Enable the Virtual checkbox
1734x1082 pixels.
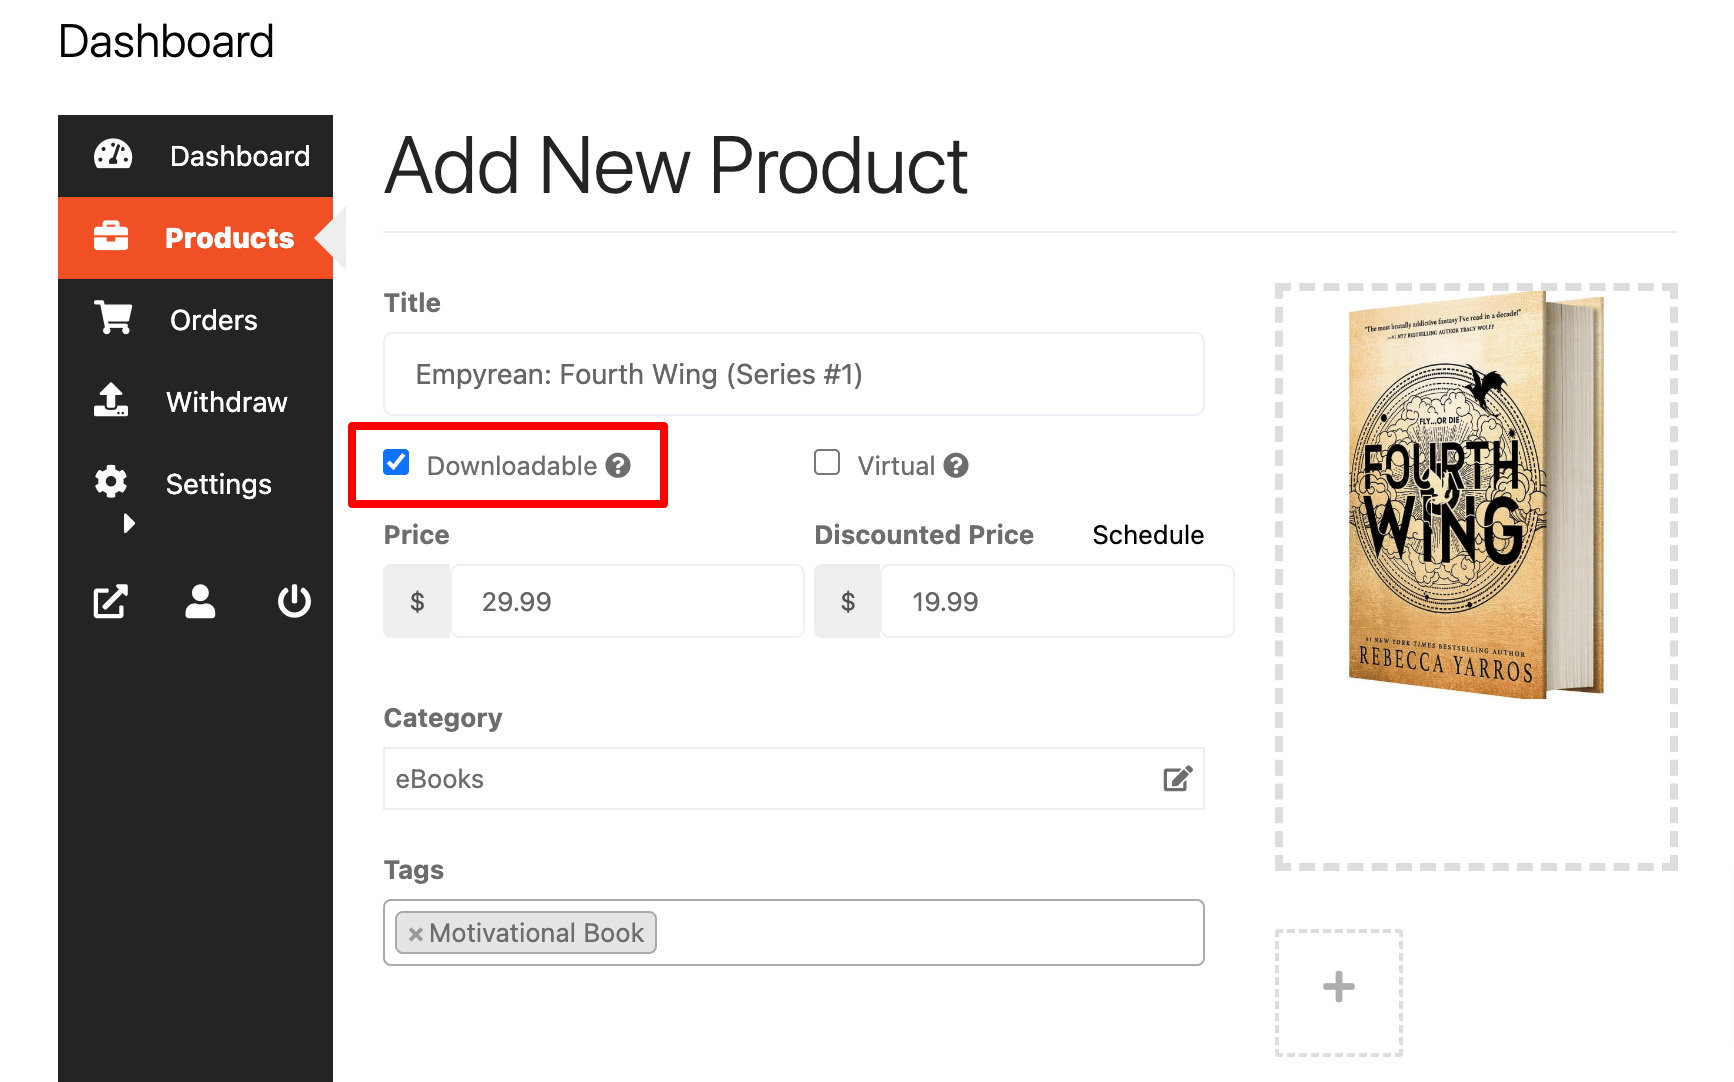[x=827, y=462]
